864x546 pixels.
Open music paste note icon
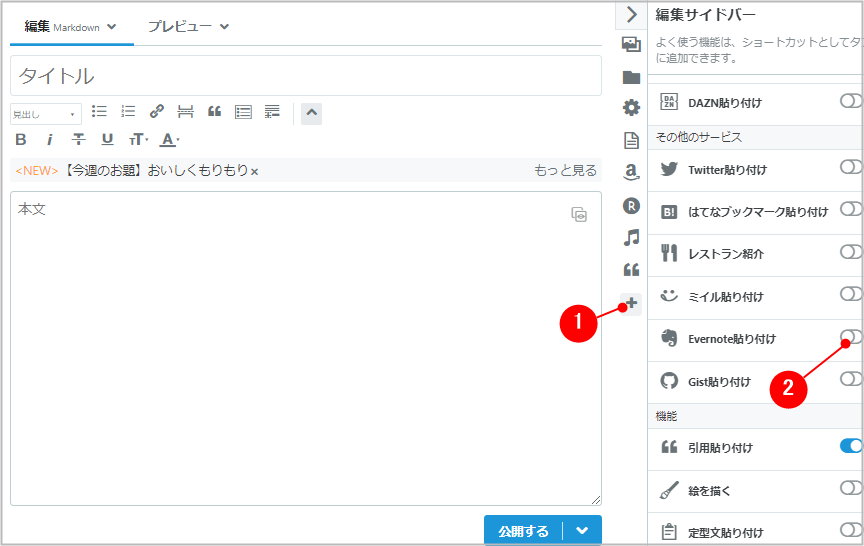tap(631, 238)
